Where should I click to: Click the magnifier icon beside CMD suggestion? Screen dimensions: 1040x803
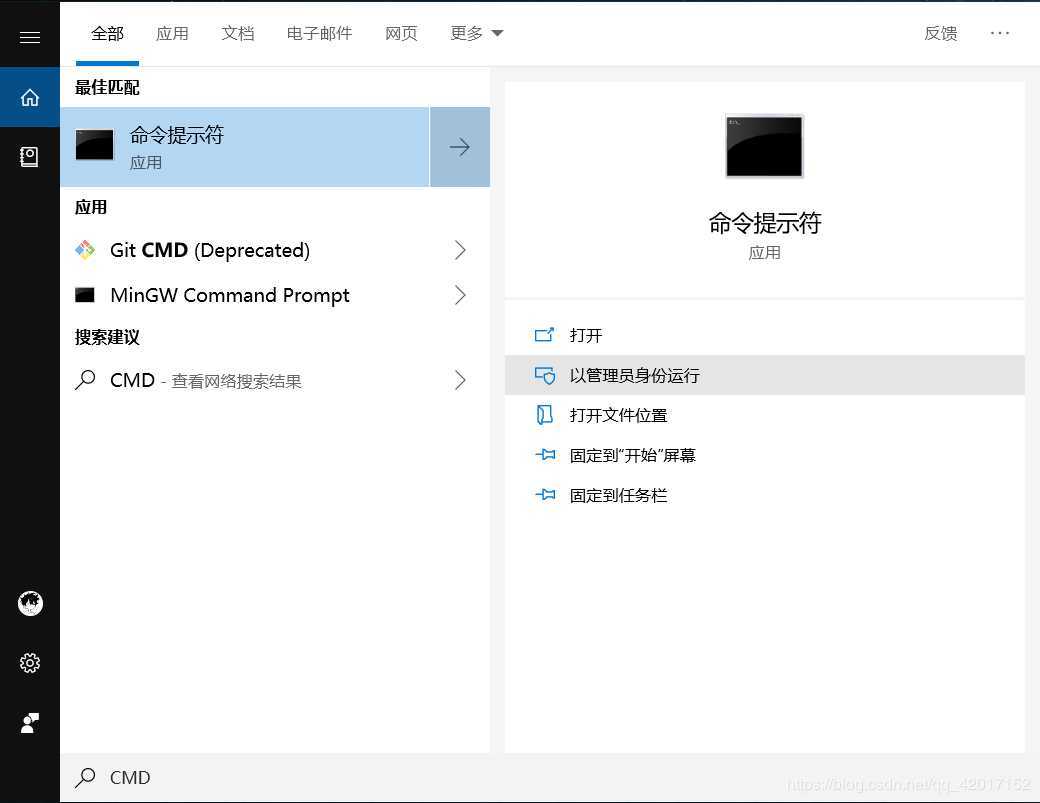(85, 380)
